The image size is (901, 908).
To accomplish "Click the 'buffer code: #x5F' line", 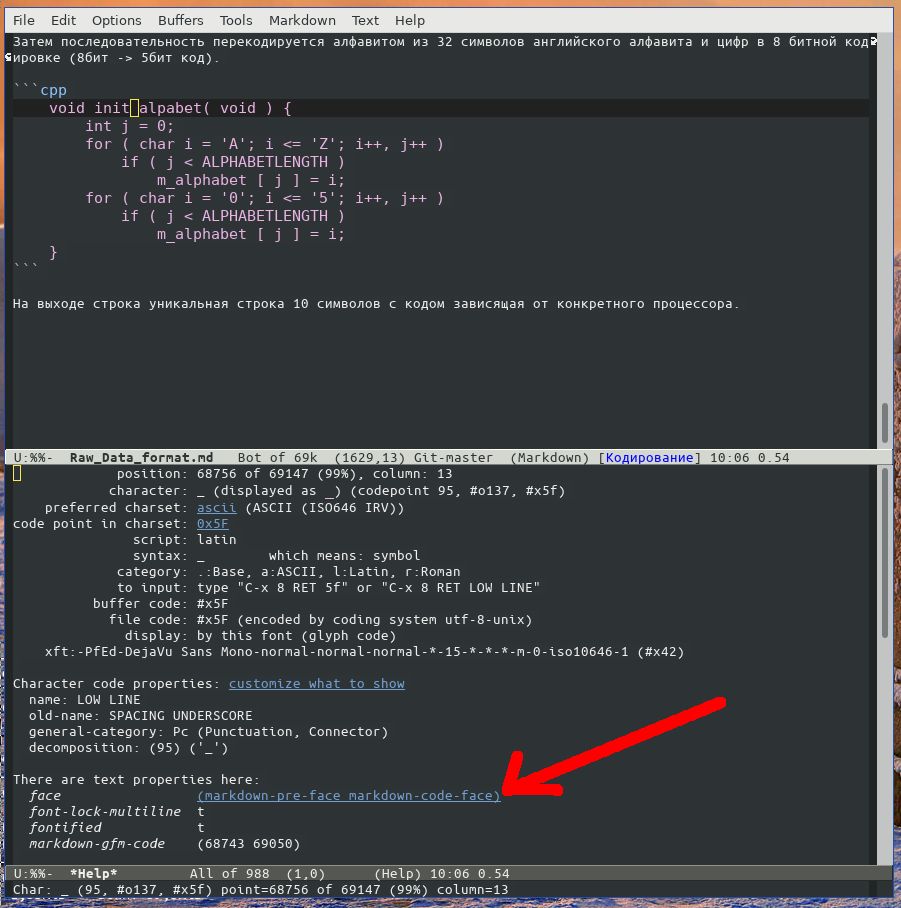I will pos(160,603).
